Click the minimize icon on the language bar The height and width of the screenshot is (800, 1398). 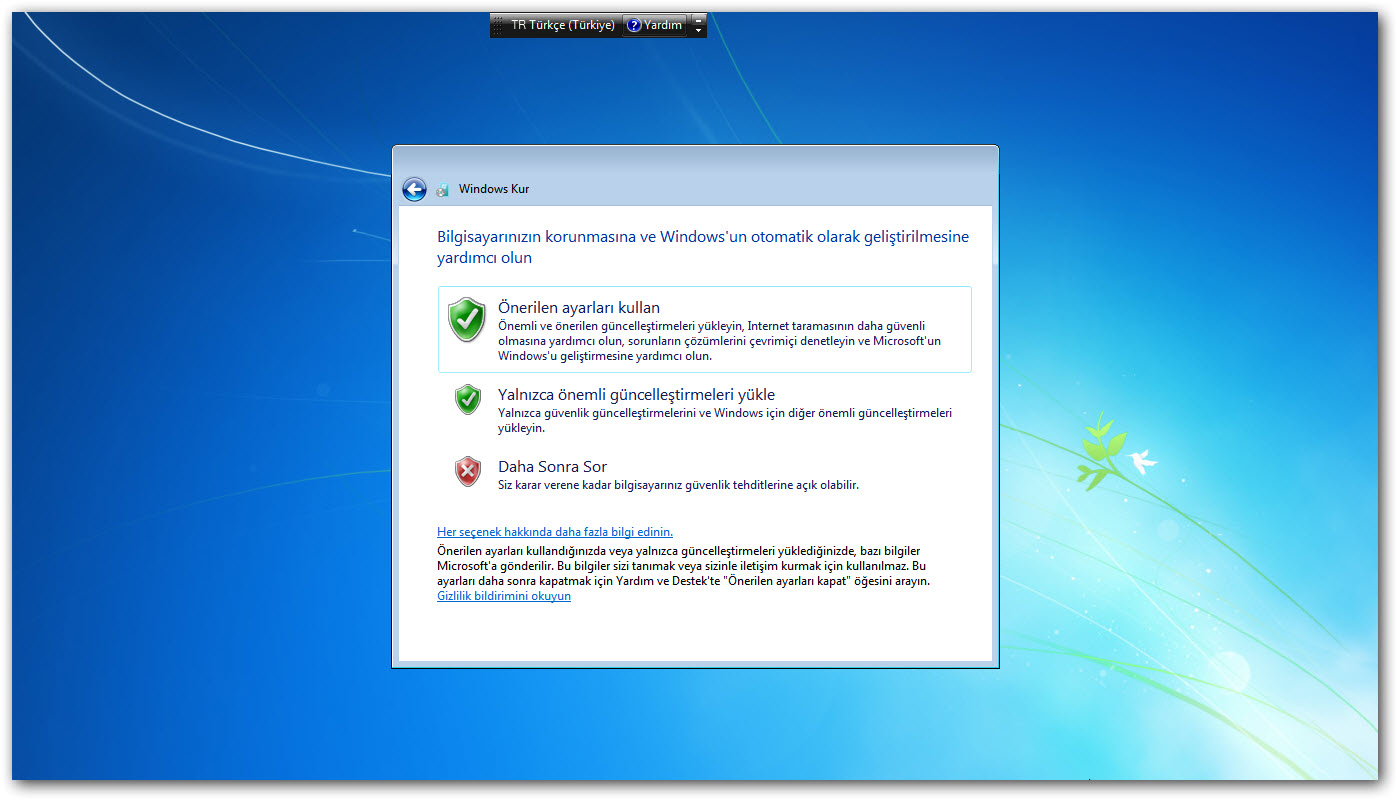coord(698,21)
